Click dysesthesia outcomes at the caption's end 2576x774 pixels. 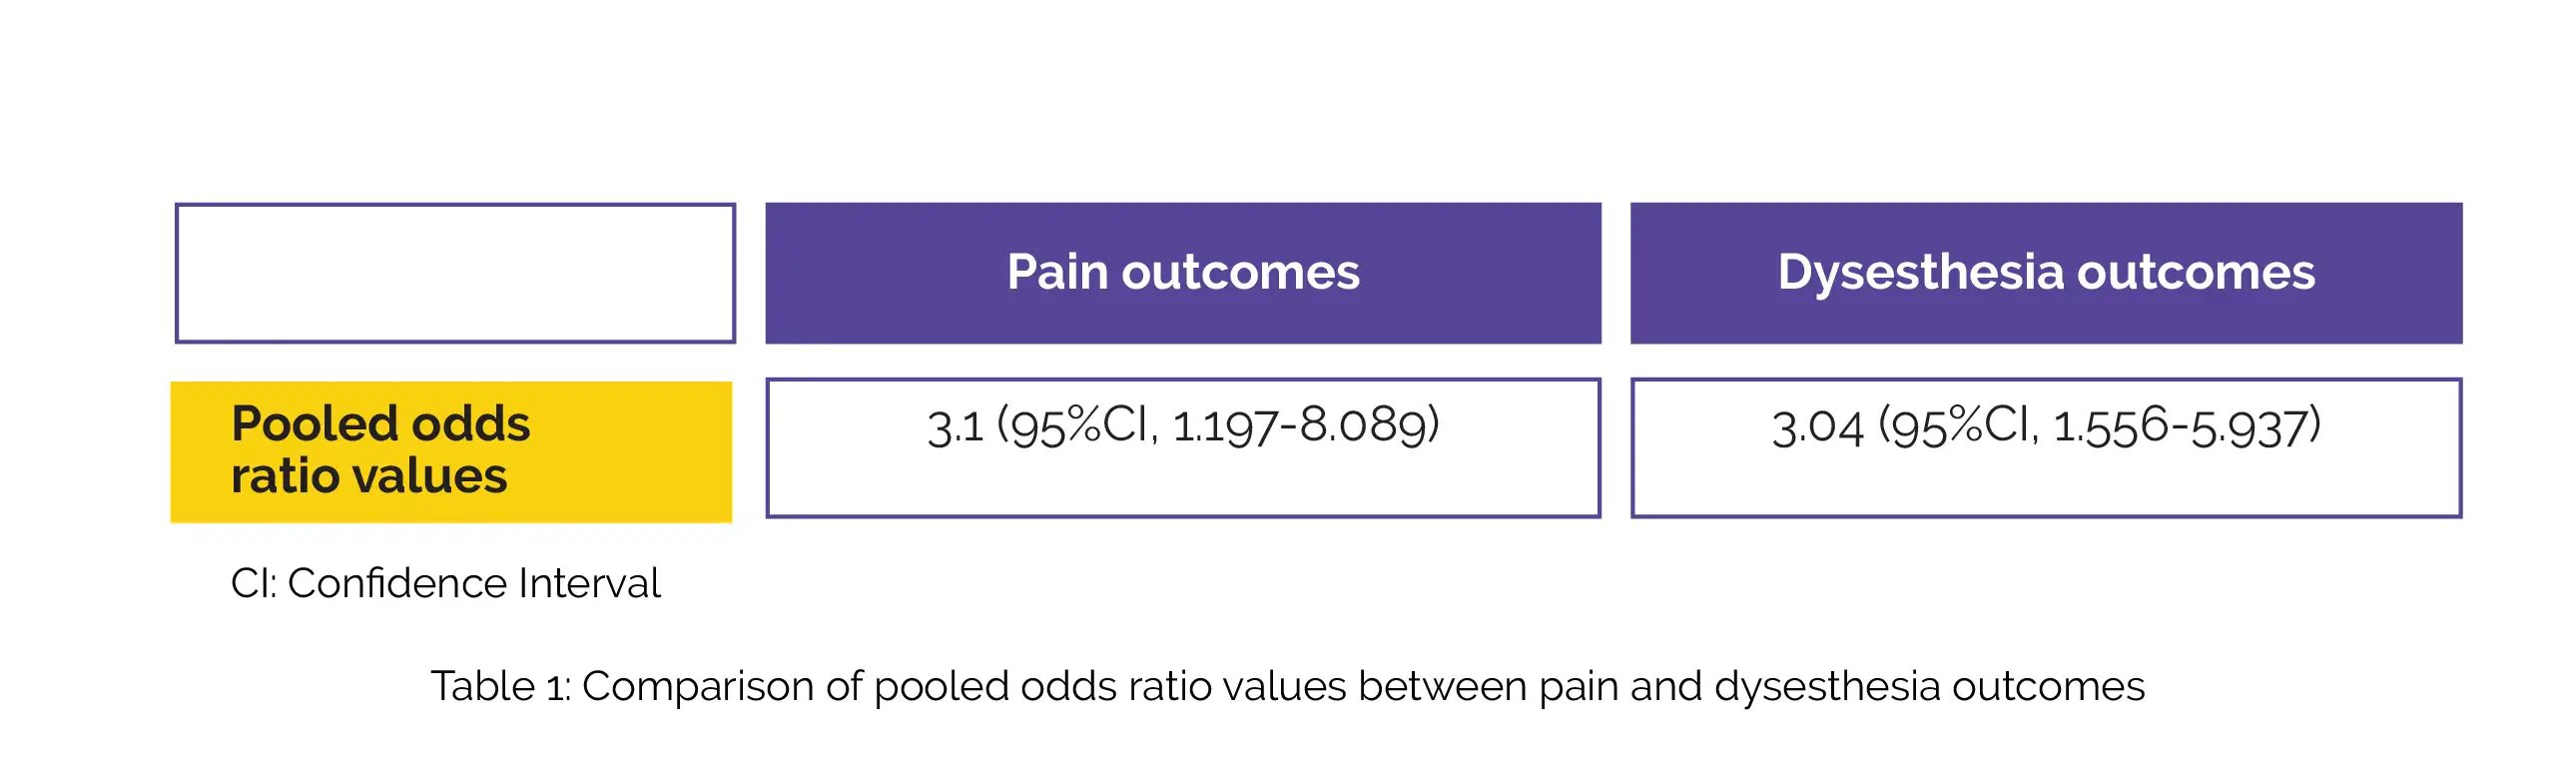point(1929,687)
